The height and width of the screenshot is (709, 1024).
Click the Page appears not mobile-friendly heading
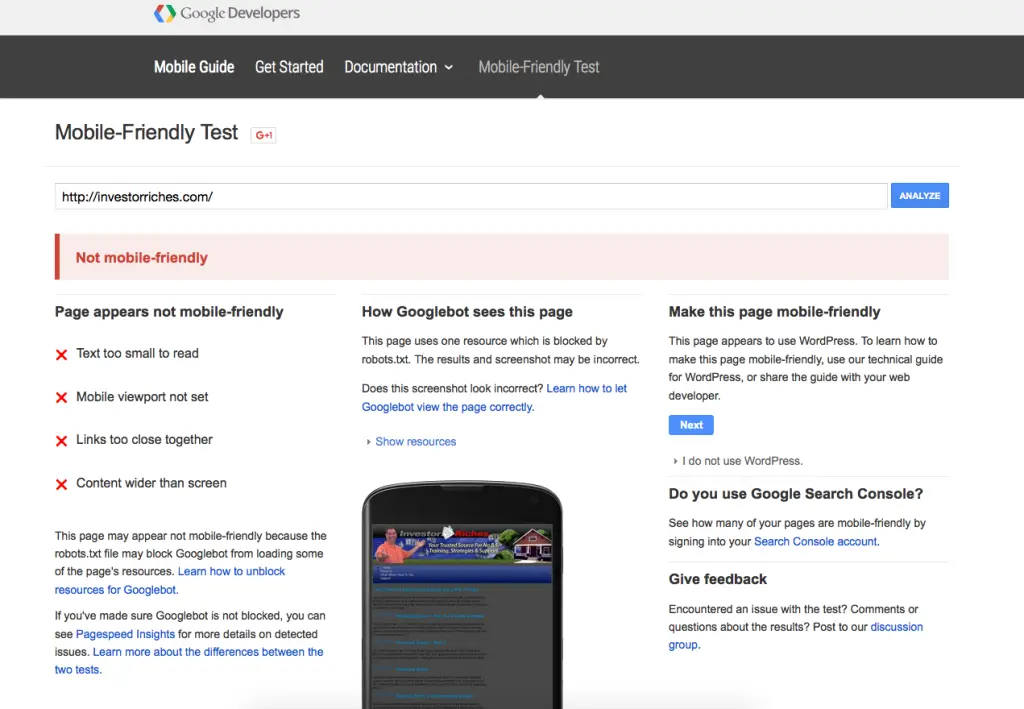(x=169, y=312)
